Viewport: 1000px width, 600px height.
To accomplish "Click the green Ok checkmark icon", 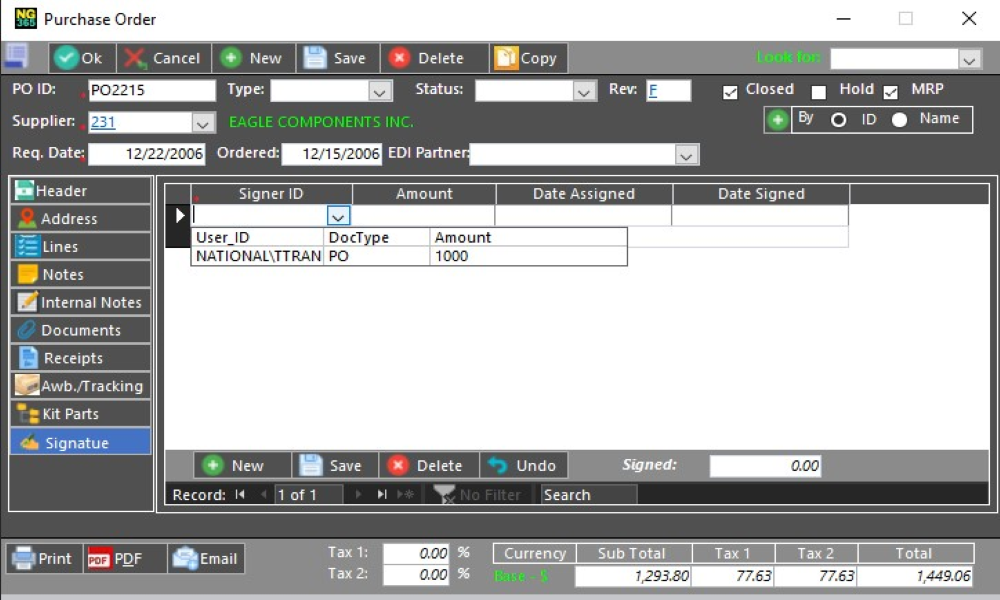I will pyautogui.click(x=67, y=58).
